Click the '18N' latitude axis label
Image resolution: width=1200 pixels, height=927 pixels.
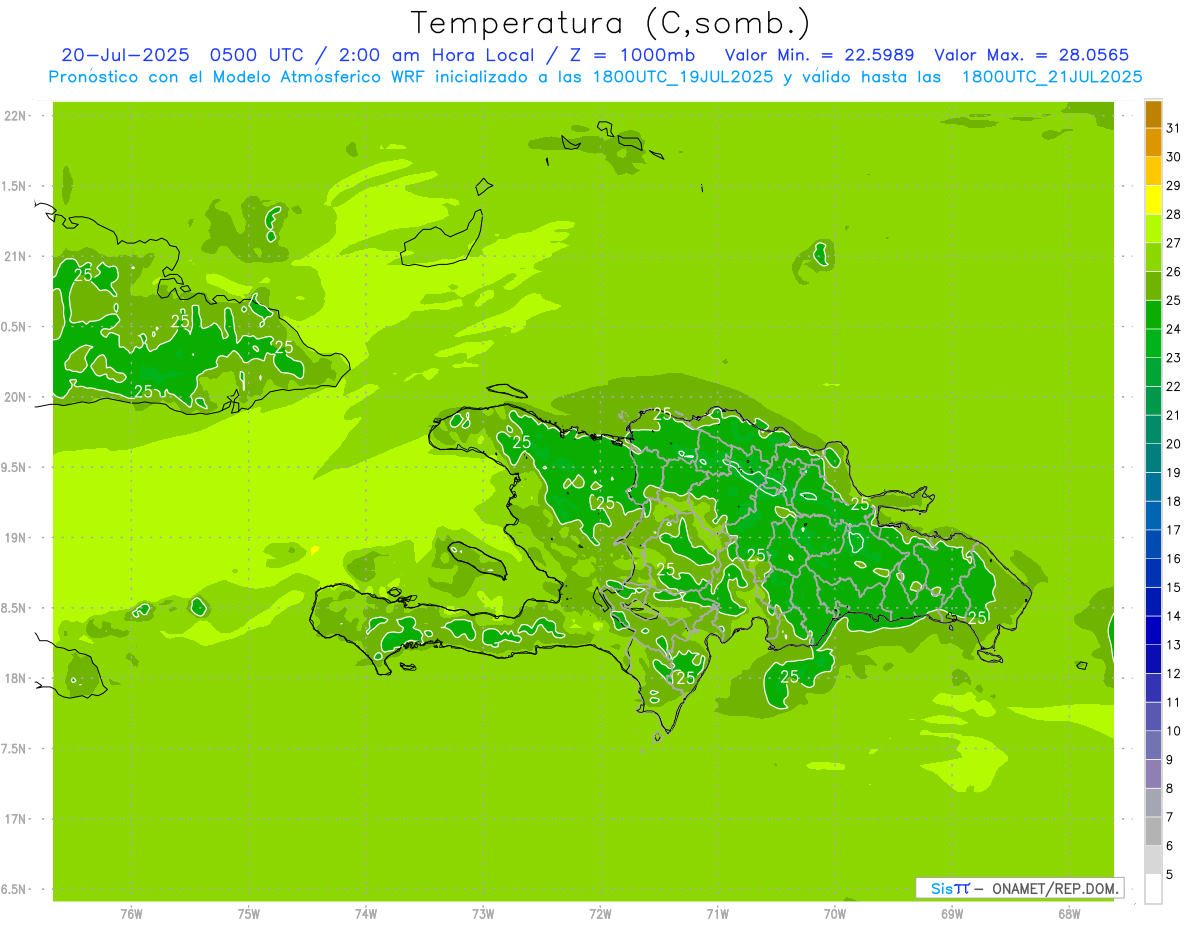pos(15,678)
